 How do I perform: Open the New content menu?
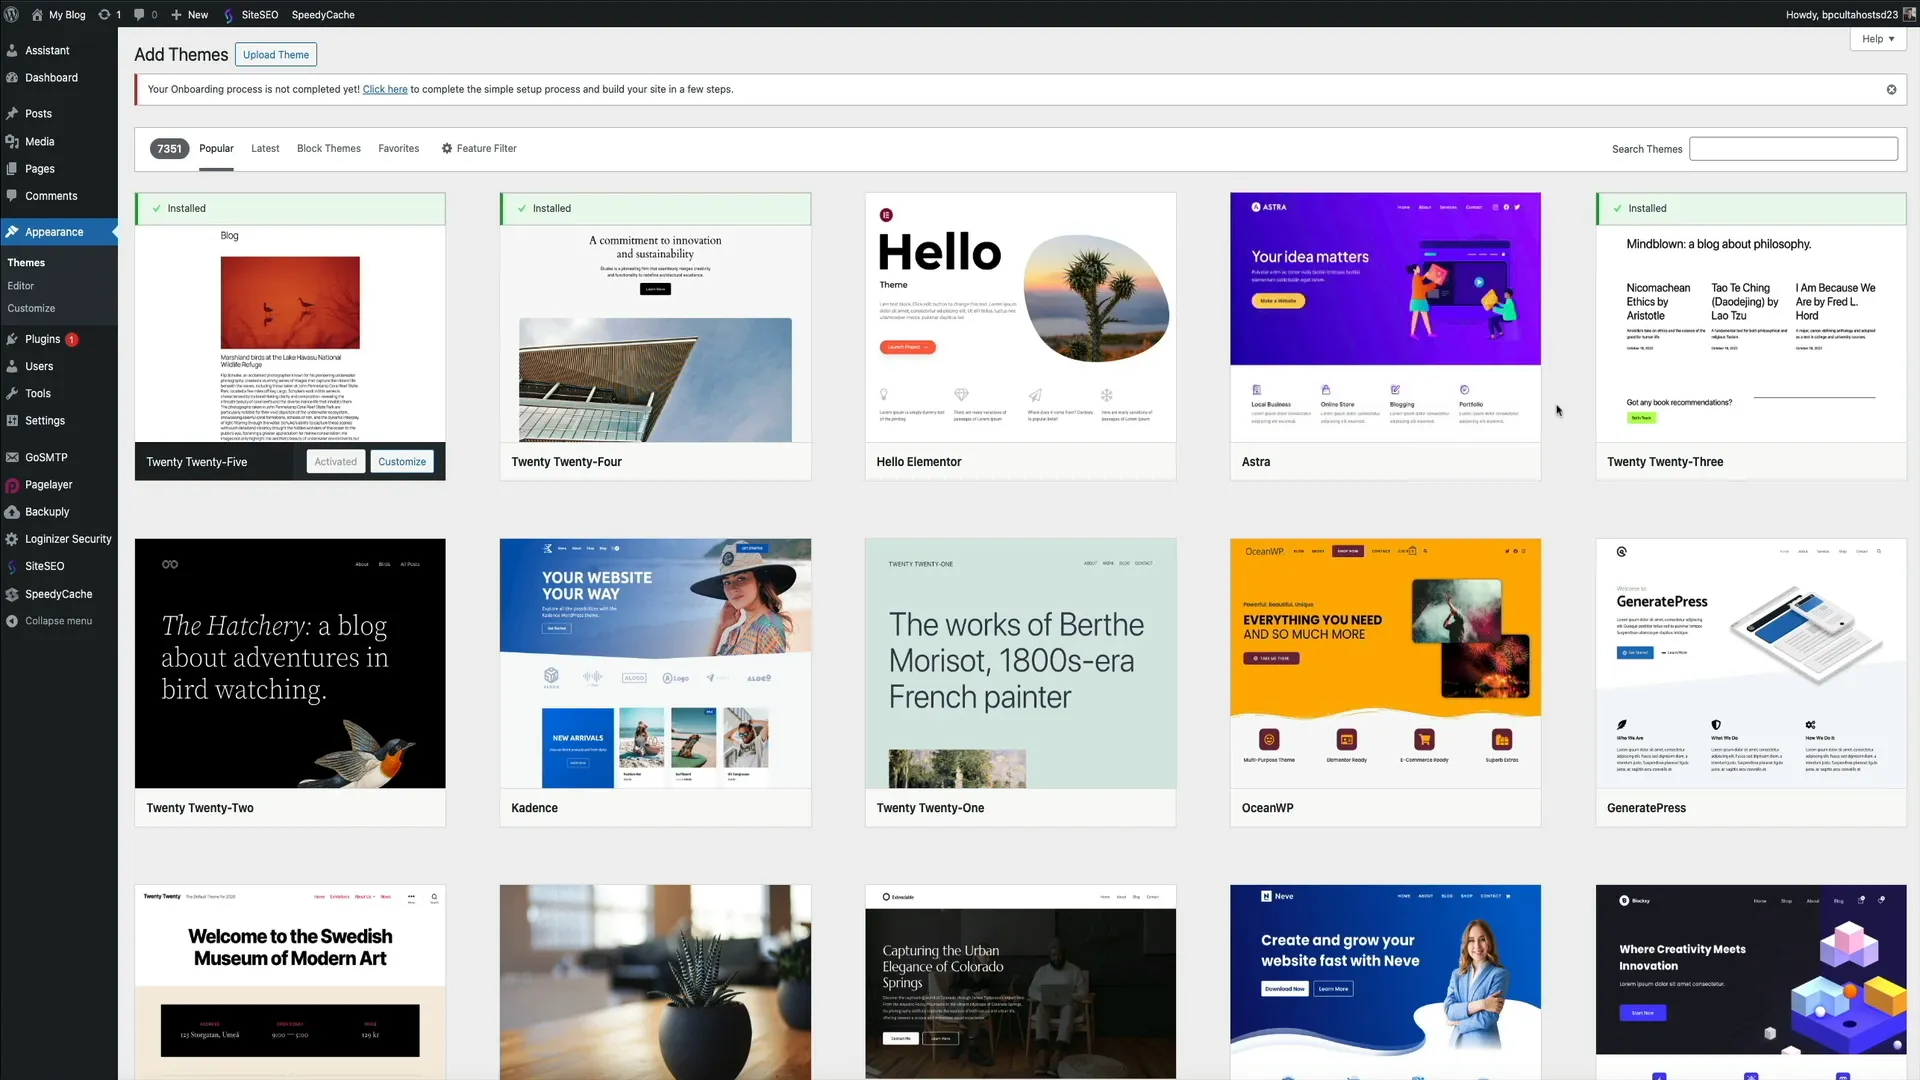[x=189, y=14]
